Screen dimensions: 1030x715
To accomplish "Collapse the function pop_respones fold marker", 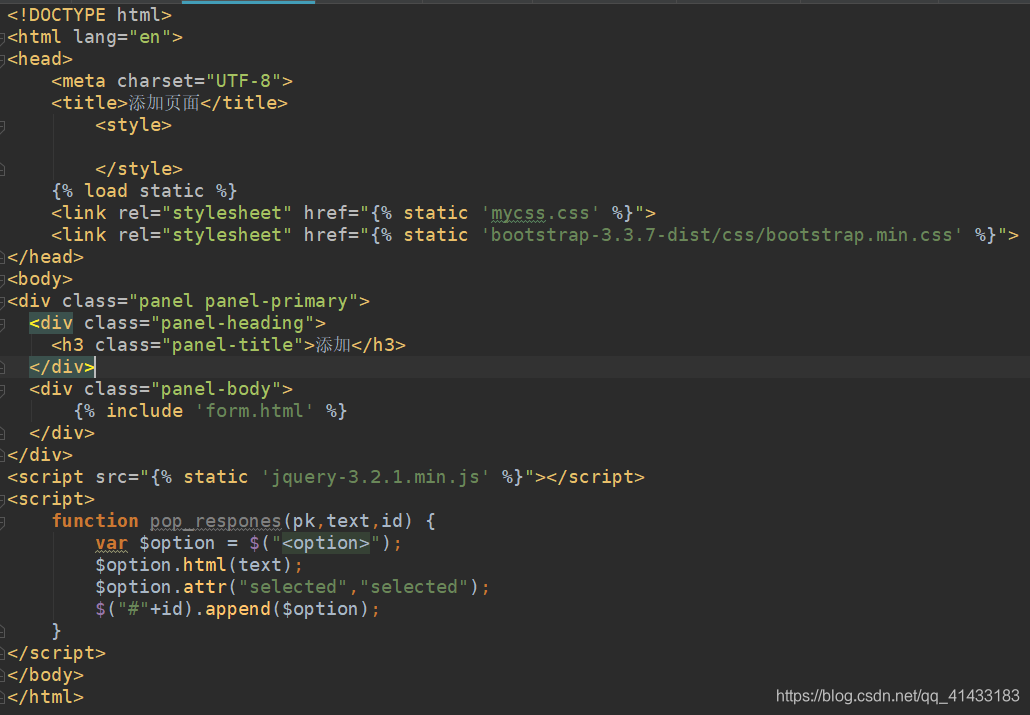I will pos(3,523).
